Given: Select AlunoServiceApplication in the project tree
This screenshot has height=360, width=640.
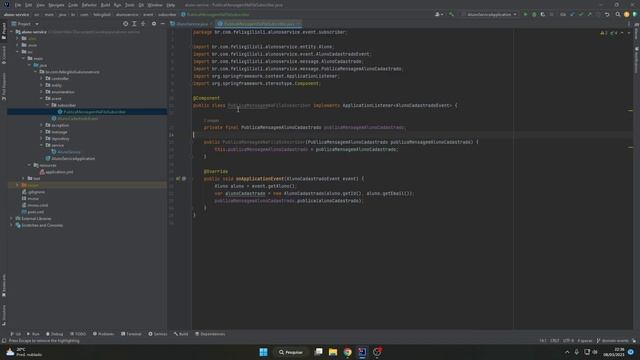Looking at the screenshot, I should pos(70,158).
